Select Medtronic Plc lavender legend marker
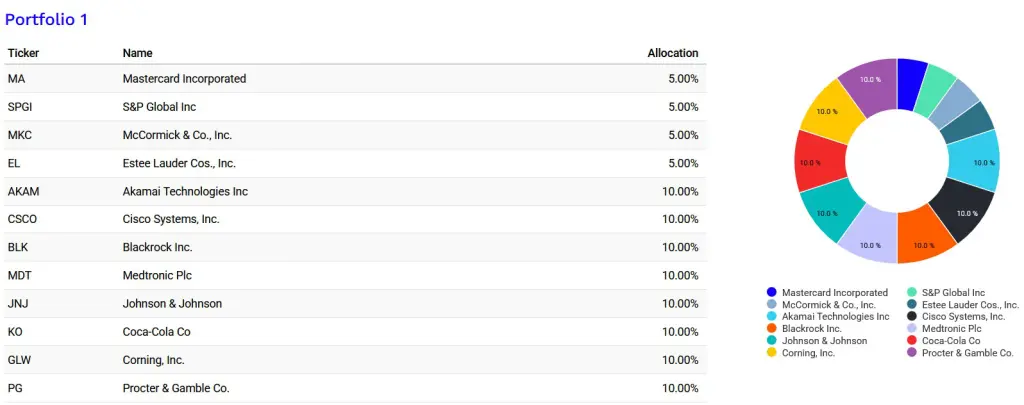This screenshot has height=405, width=1024. click(x=912, y=329)
